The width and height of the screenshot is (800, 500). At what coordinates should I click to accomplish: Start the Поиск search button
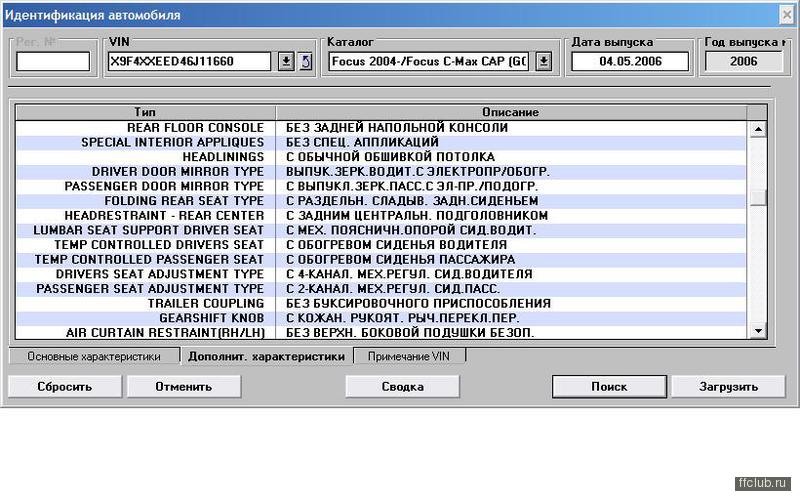point(609,386)
